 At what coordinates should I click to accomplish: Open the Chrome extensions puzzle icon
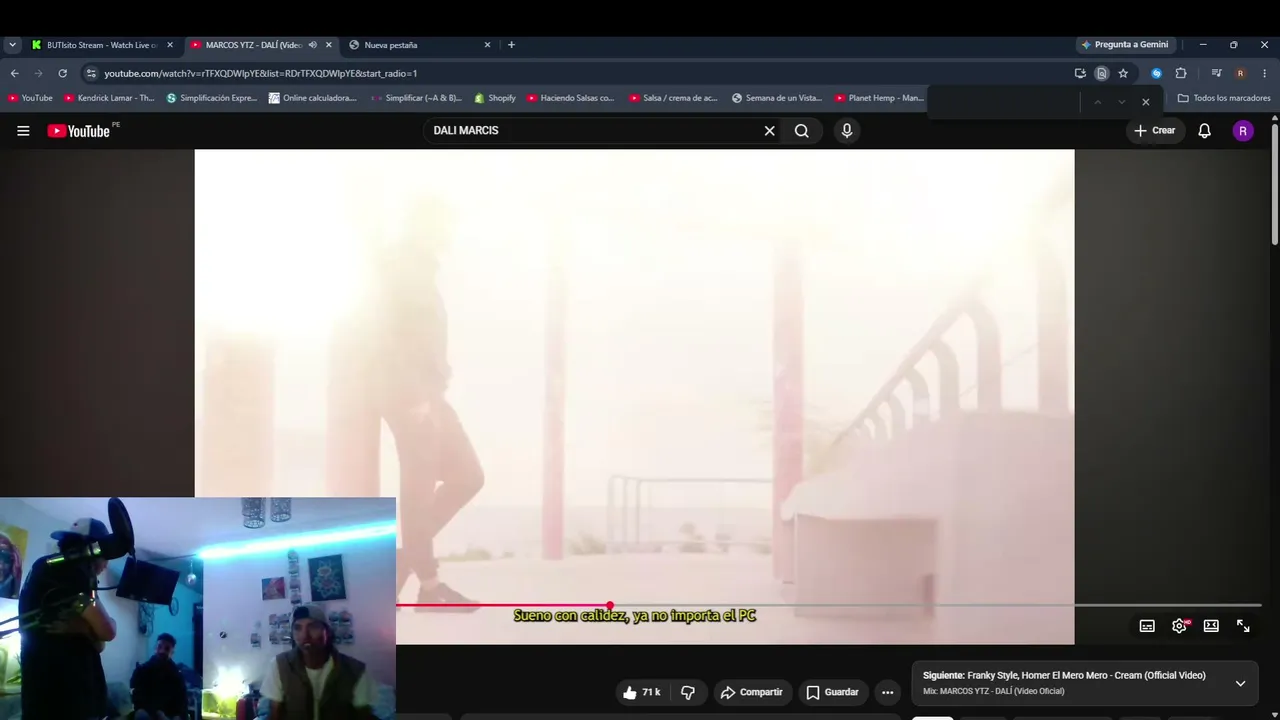click(1181, 73)
